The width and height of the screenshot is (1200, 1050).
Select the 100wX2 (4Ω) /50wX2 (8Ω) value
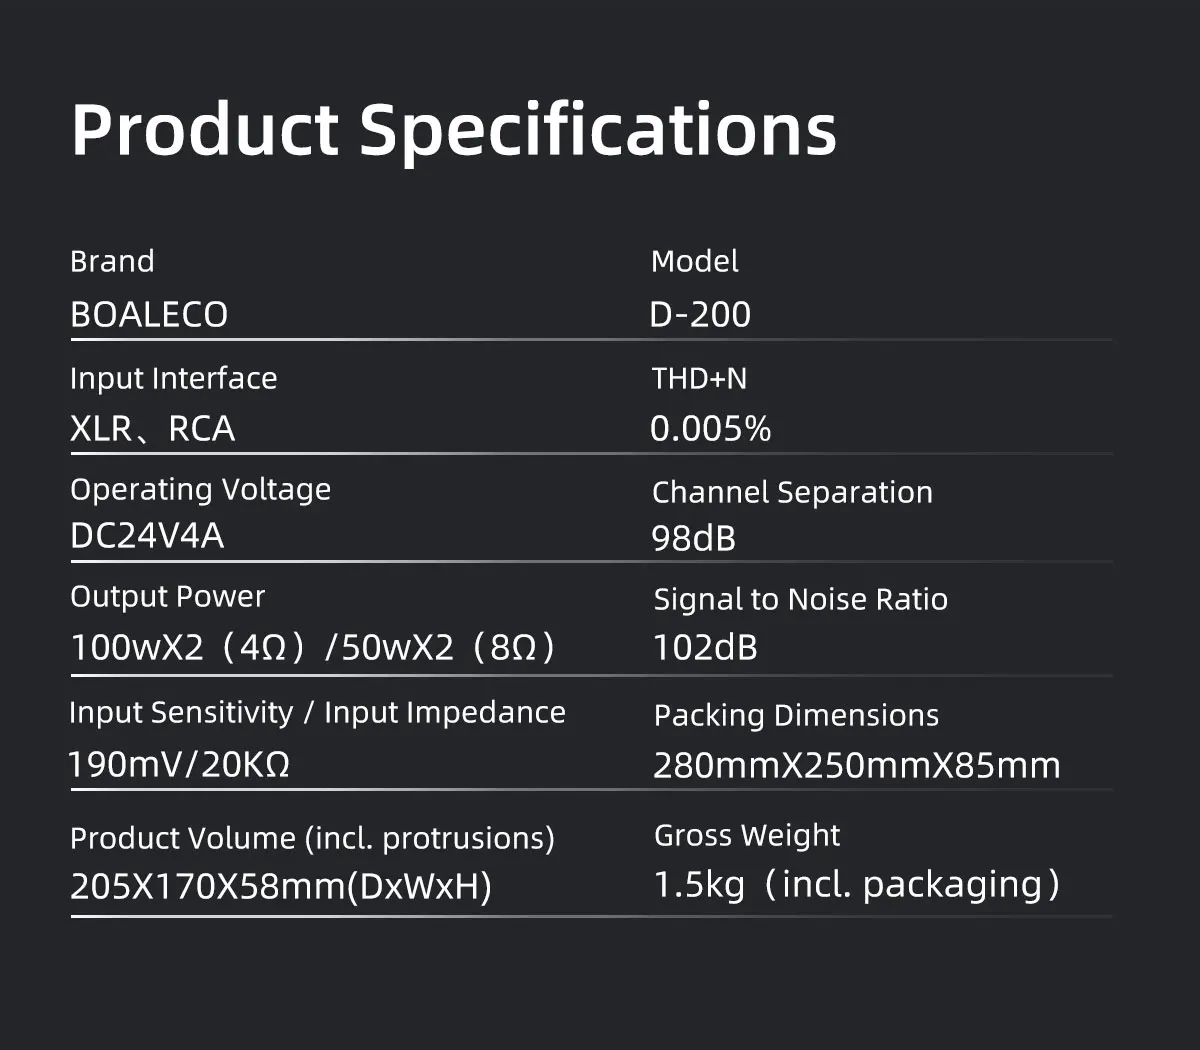(313, 648)
